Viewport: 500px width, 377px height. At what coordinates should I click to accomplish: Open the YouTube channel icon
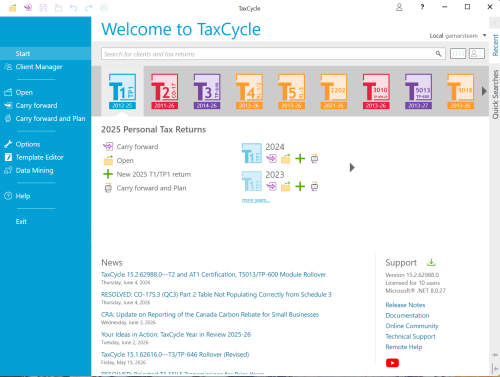392,363
